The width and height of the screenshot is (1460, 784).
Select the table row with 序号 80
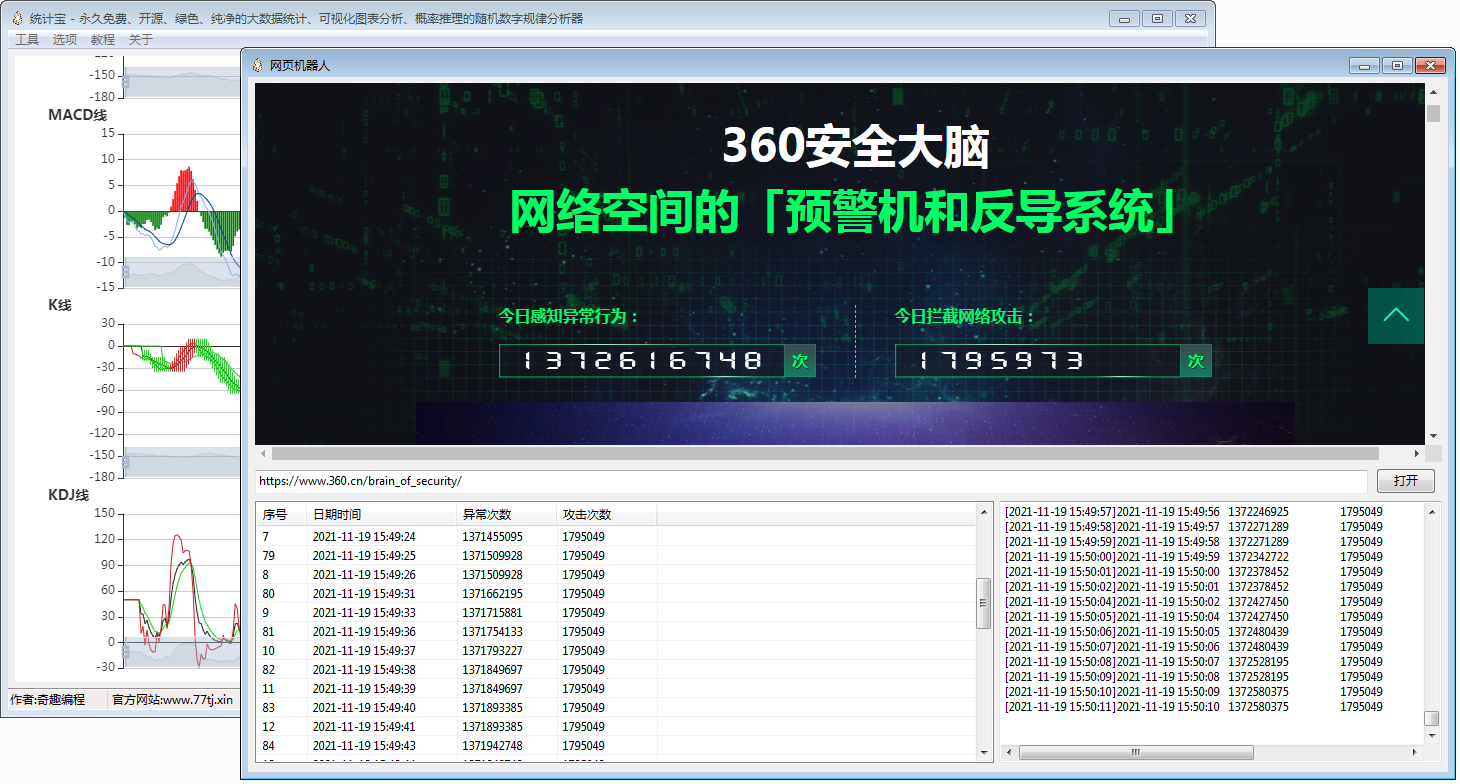tap(615, 594)
